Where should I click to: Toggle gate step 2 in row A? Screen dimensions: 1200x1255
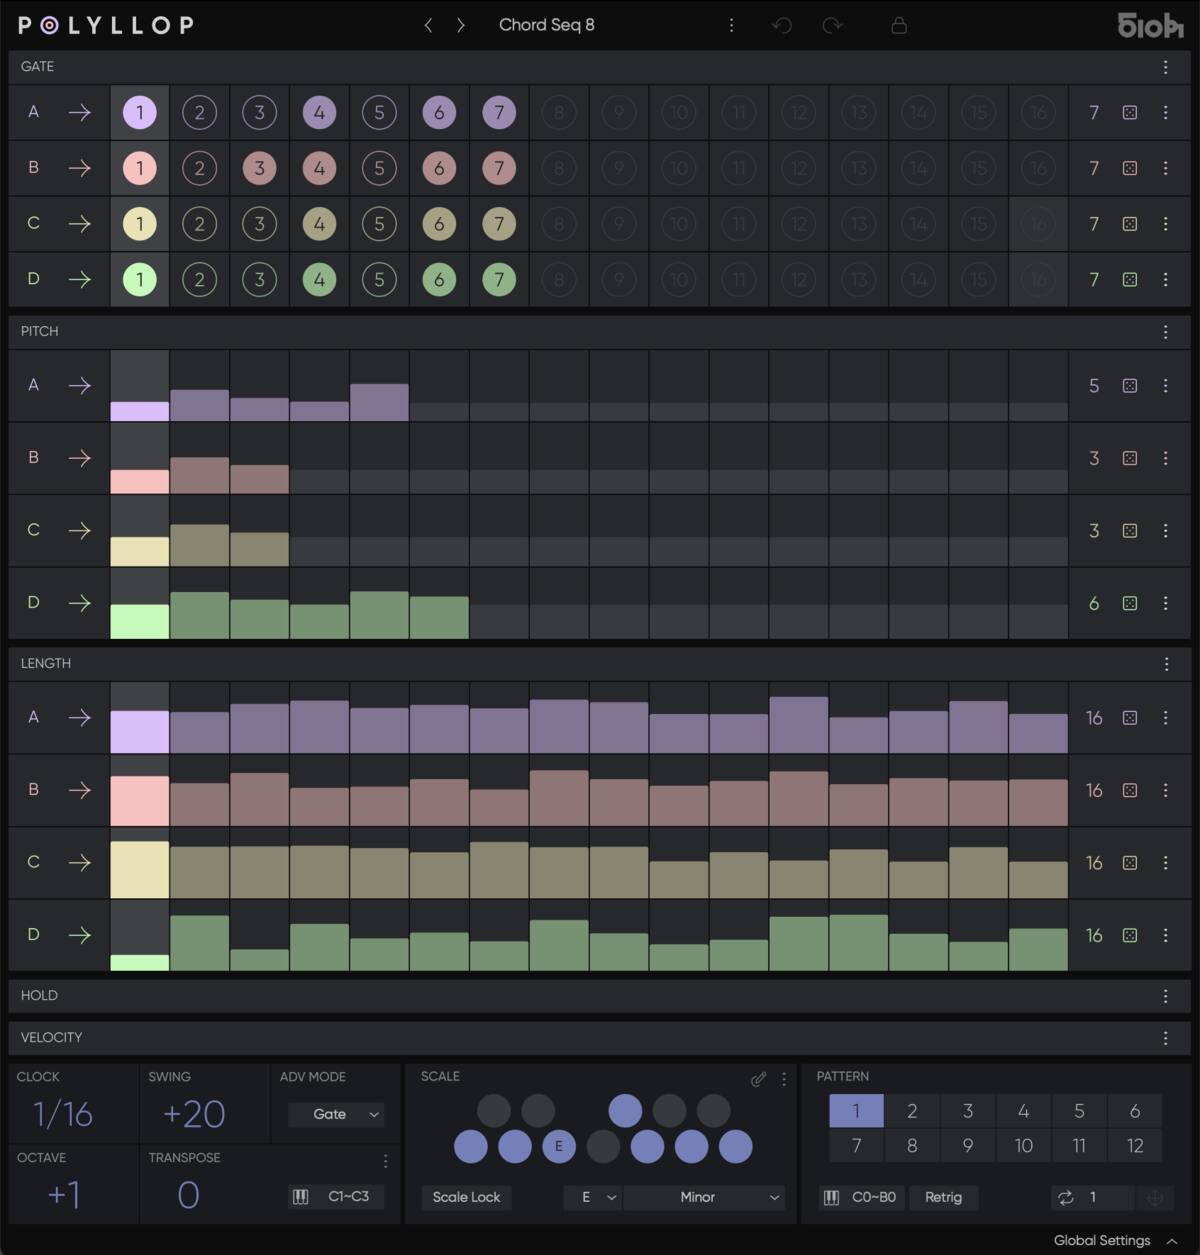tap(199, 113)
